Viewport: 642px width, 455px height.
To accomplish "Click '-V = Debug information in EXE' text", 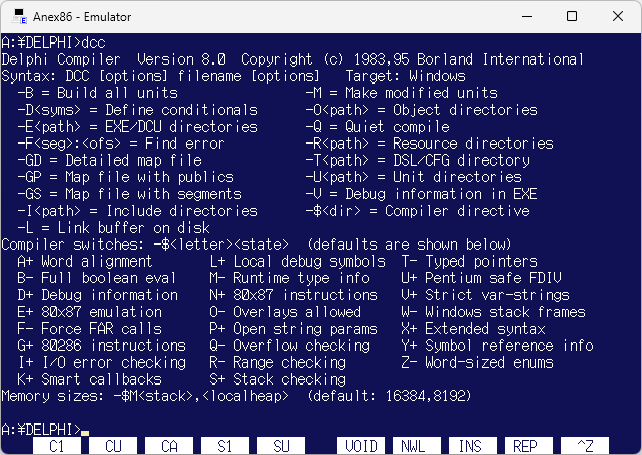I will tap(422, 194).
